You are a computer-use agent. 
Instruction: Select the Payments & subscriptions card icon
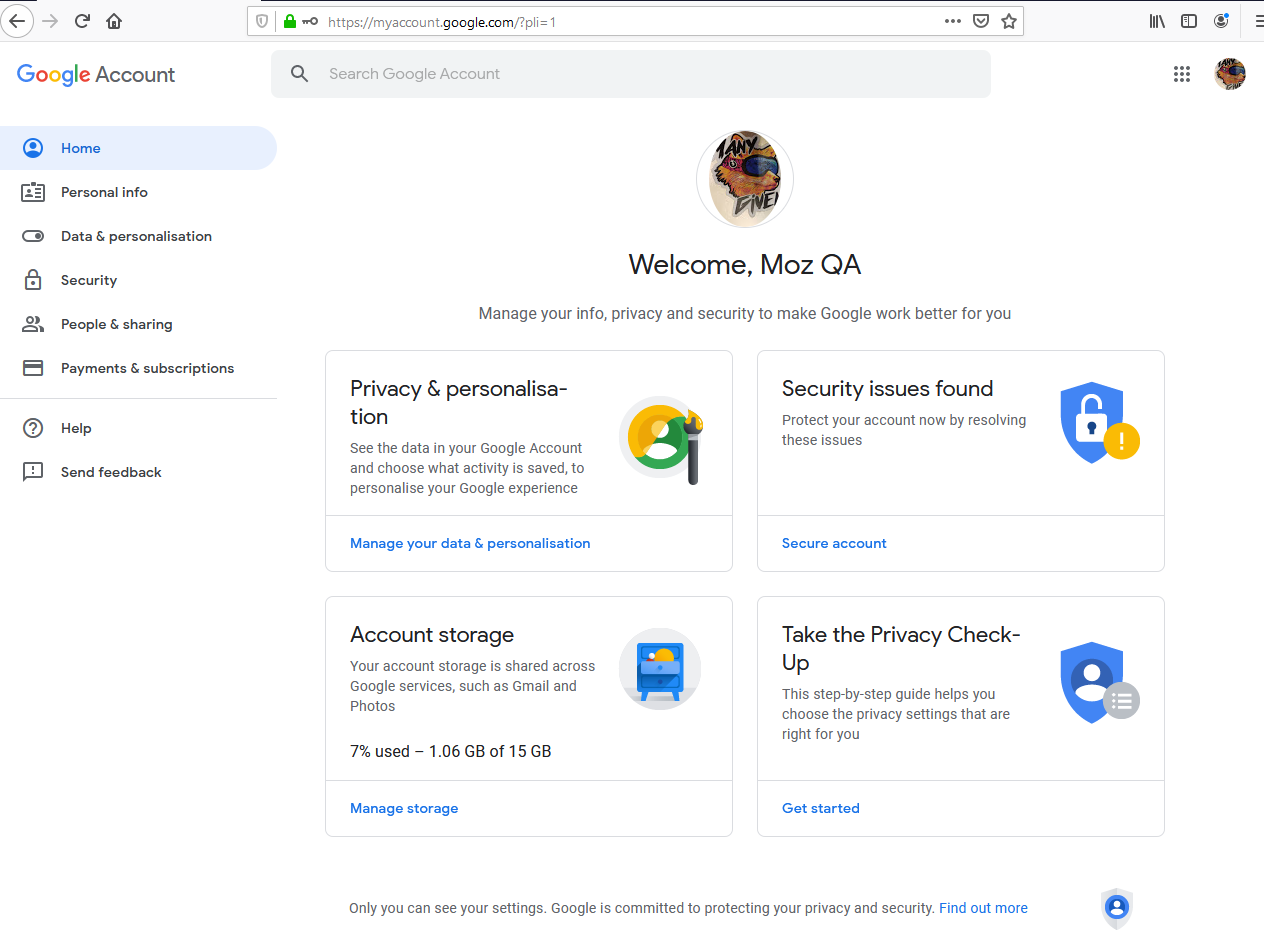[x=33, y=368]
